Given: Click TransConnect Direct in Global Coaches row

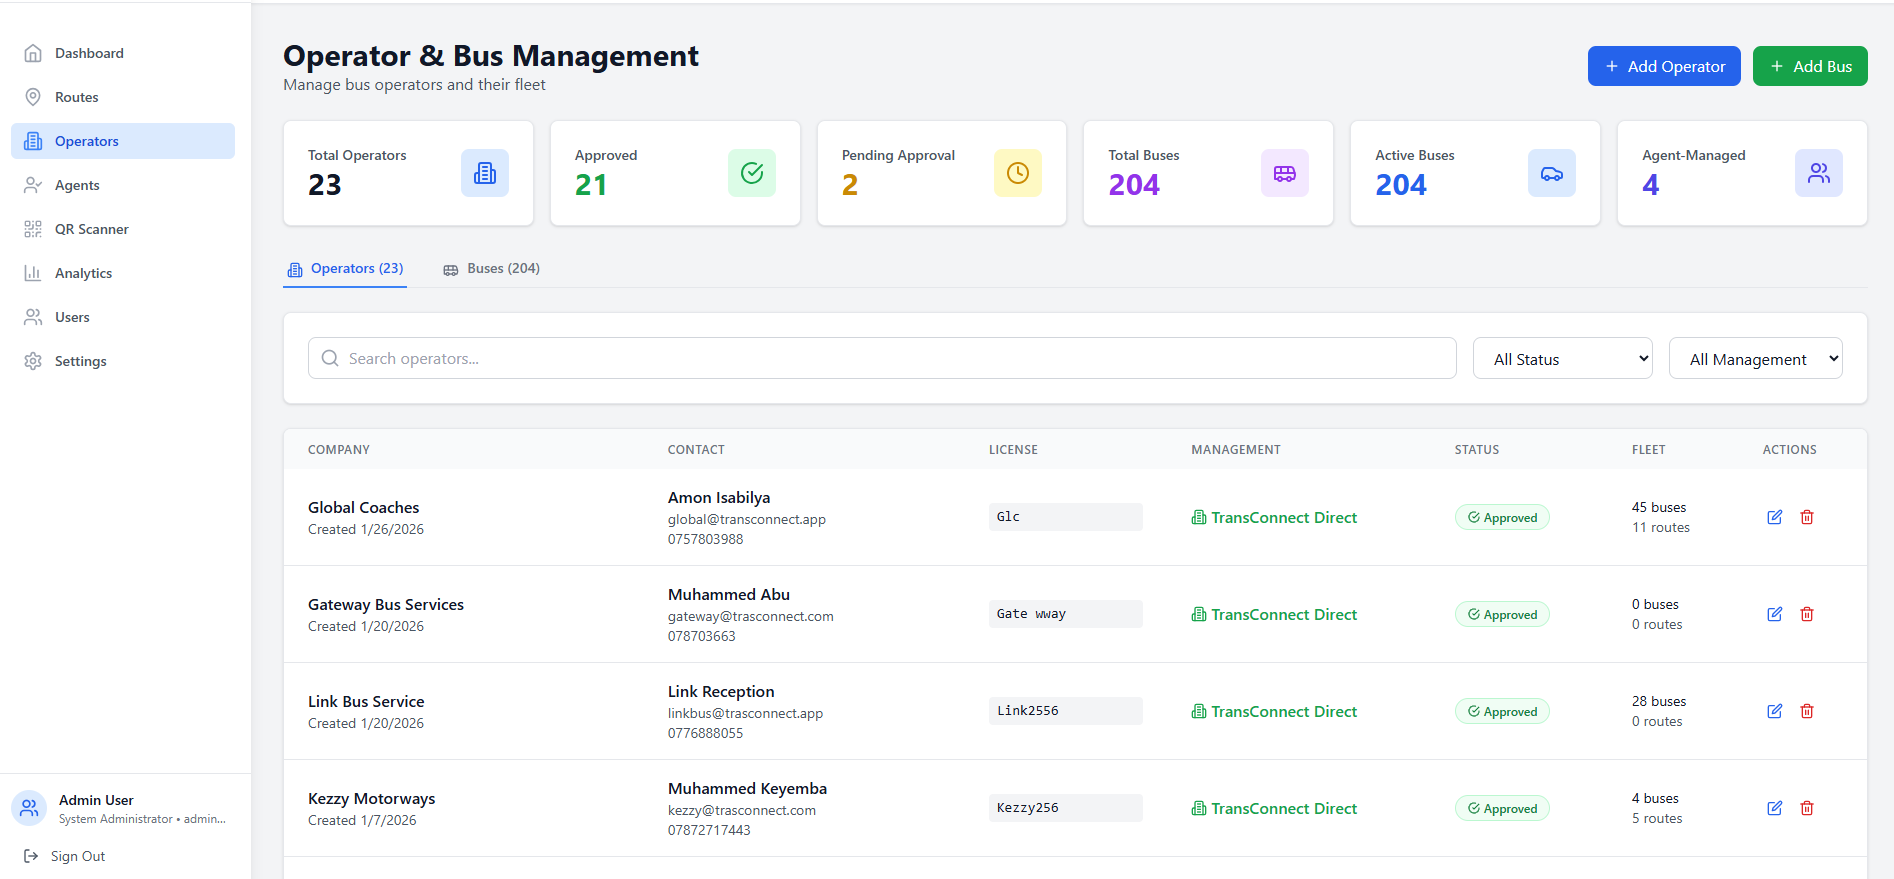Looking at the screenshot, I should click(1274, 517).
